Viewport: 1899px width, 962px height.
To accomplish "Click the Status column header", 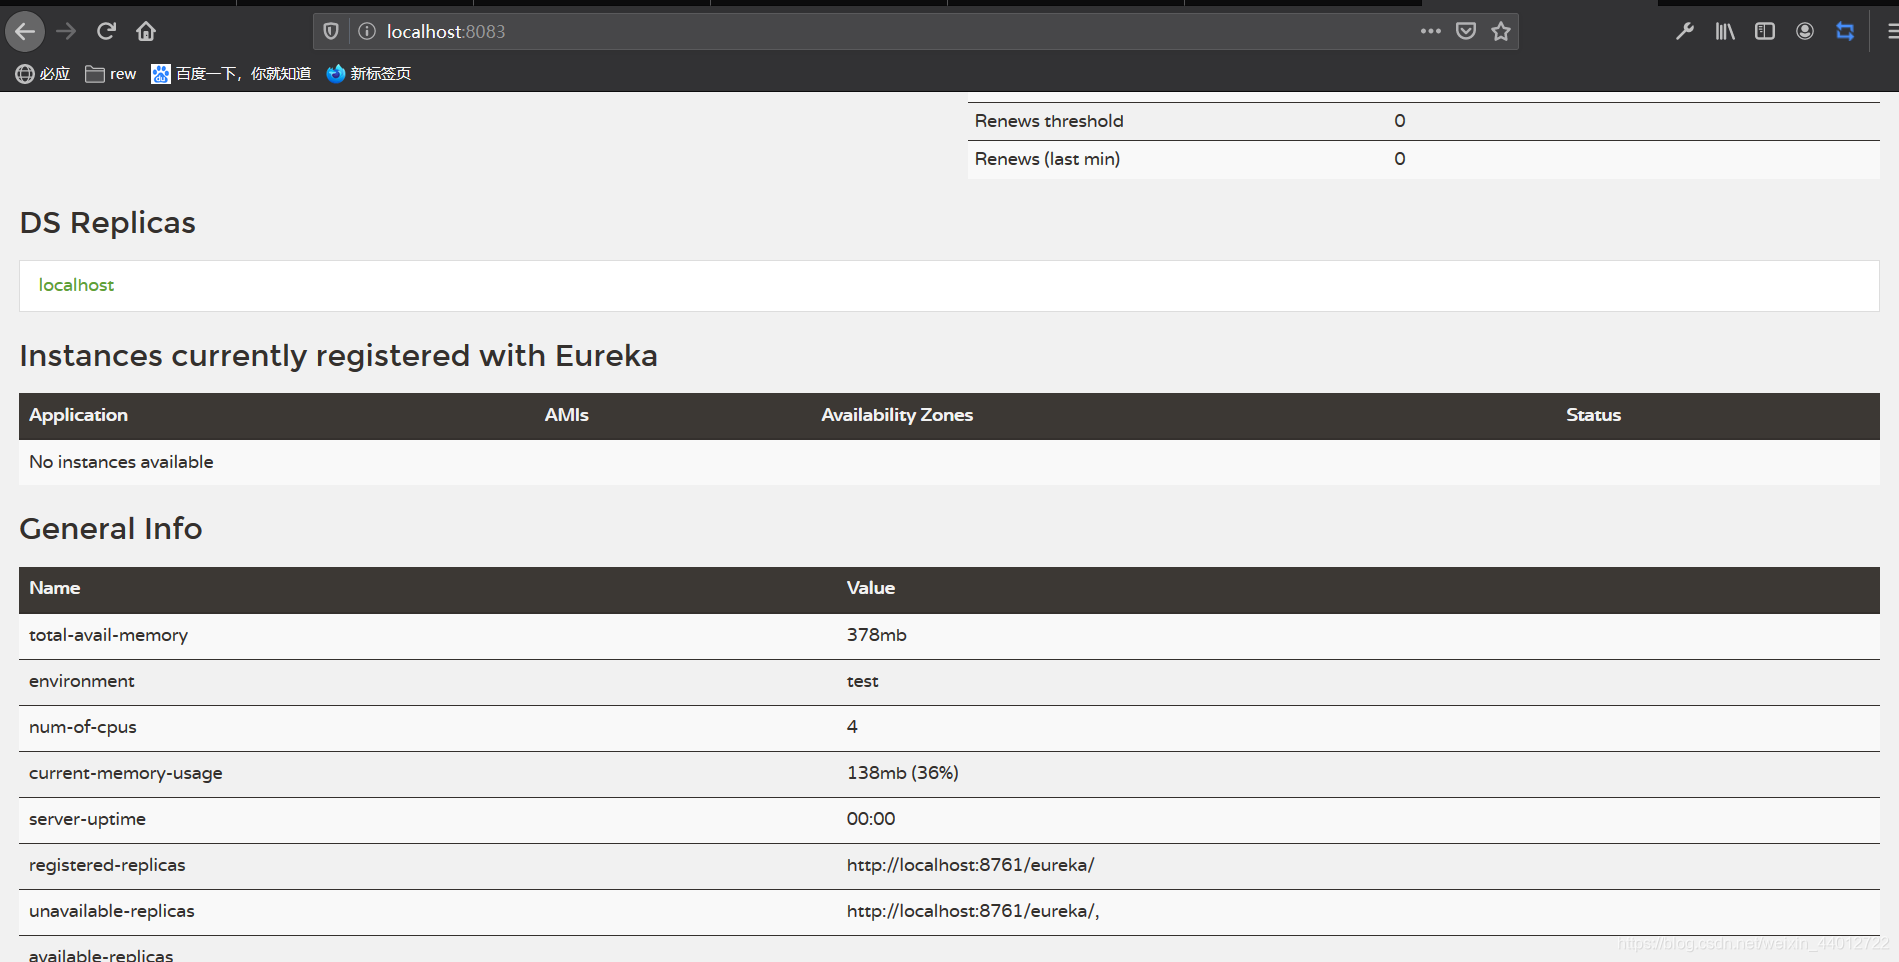I will click(x=1593, y=415).
